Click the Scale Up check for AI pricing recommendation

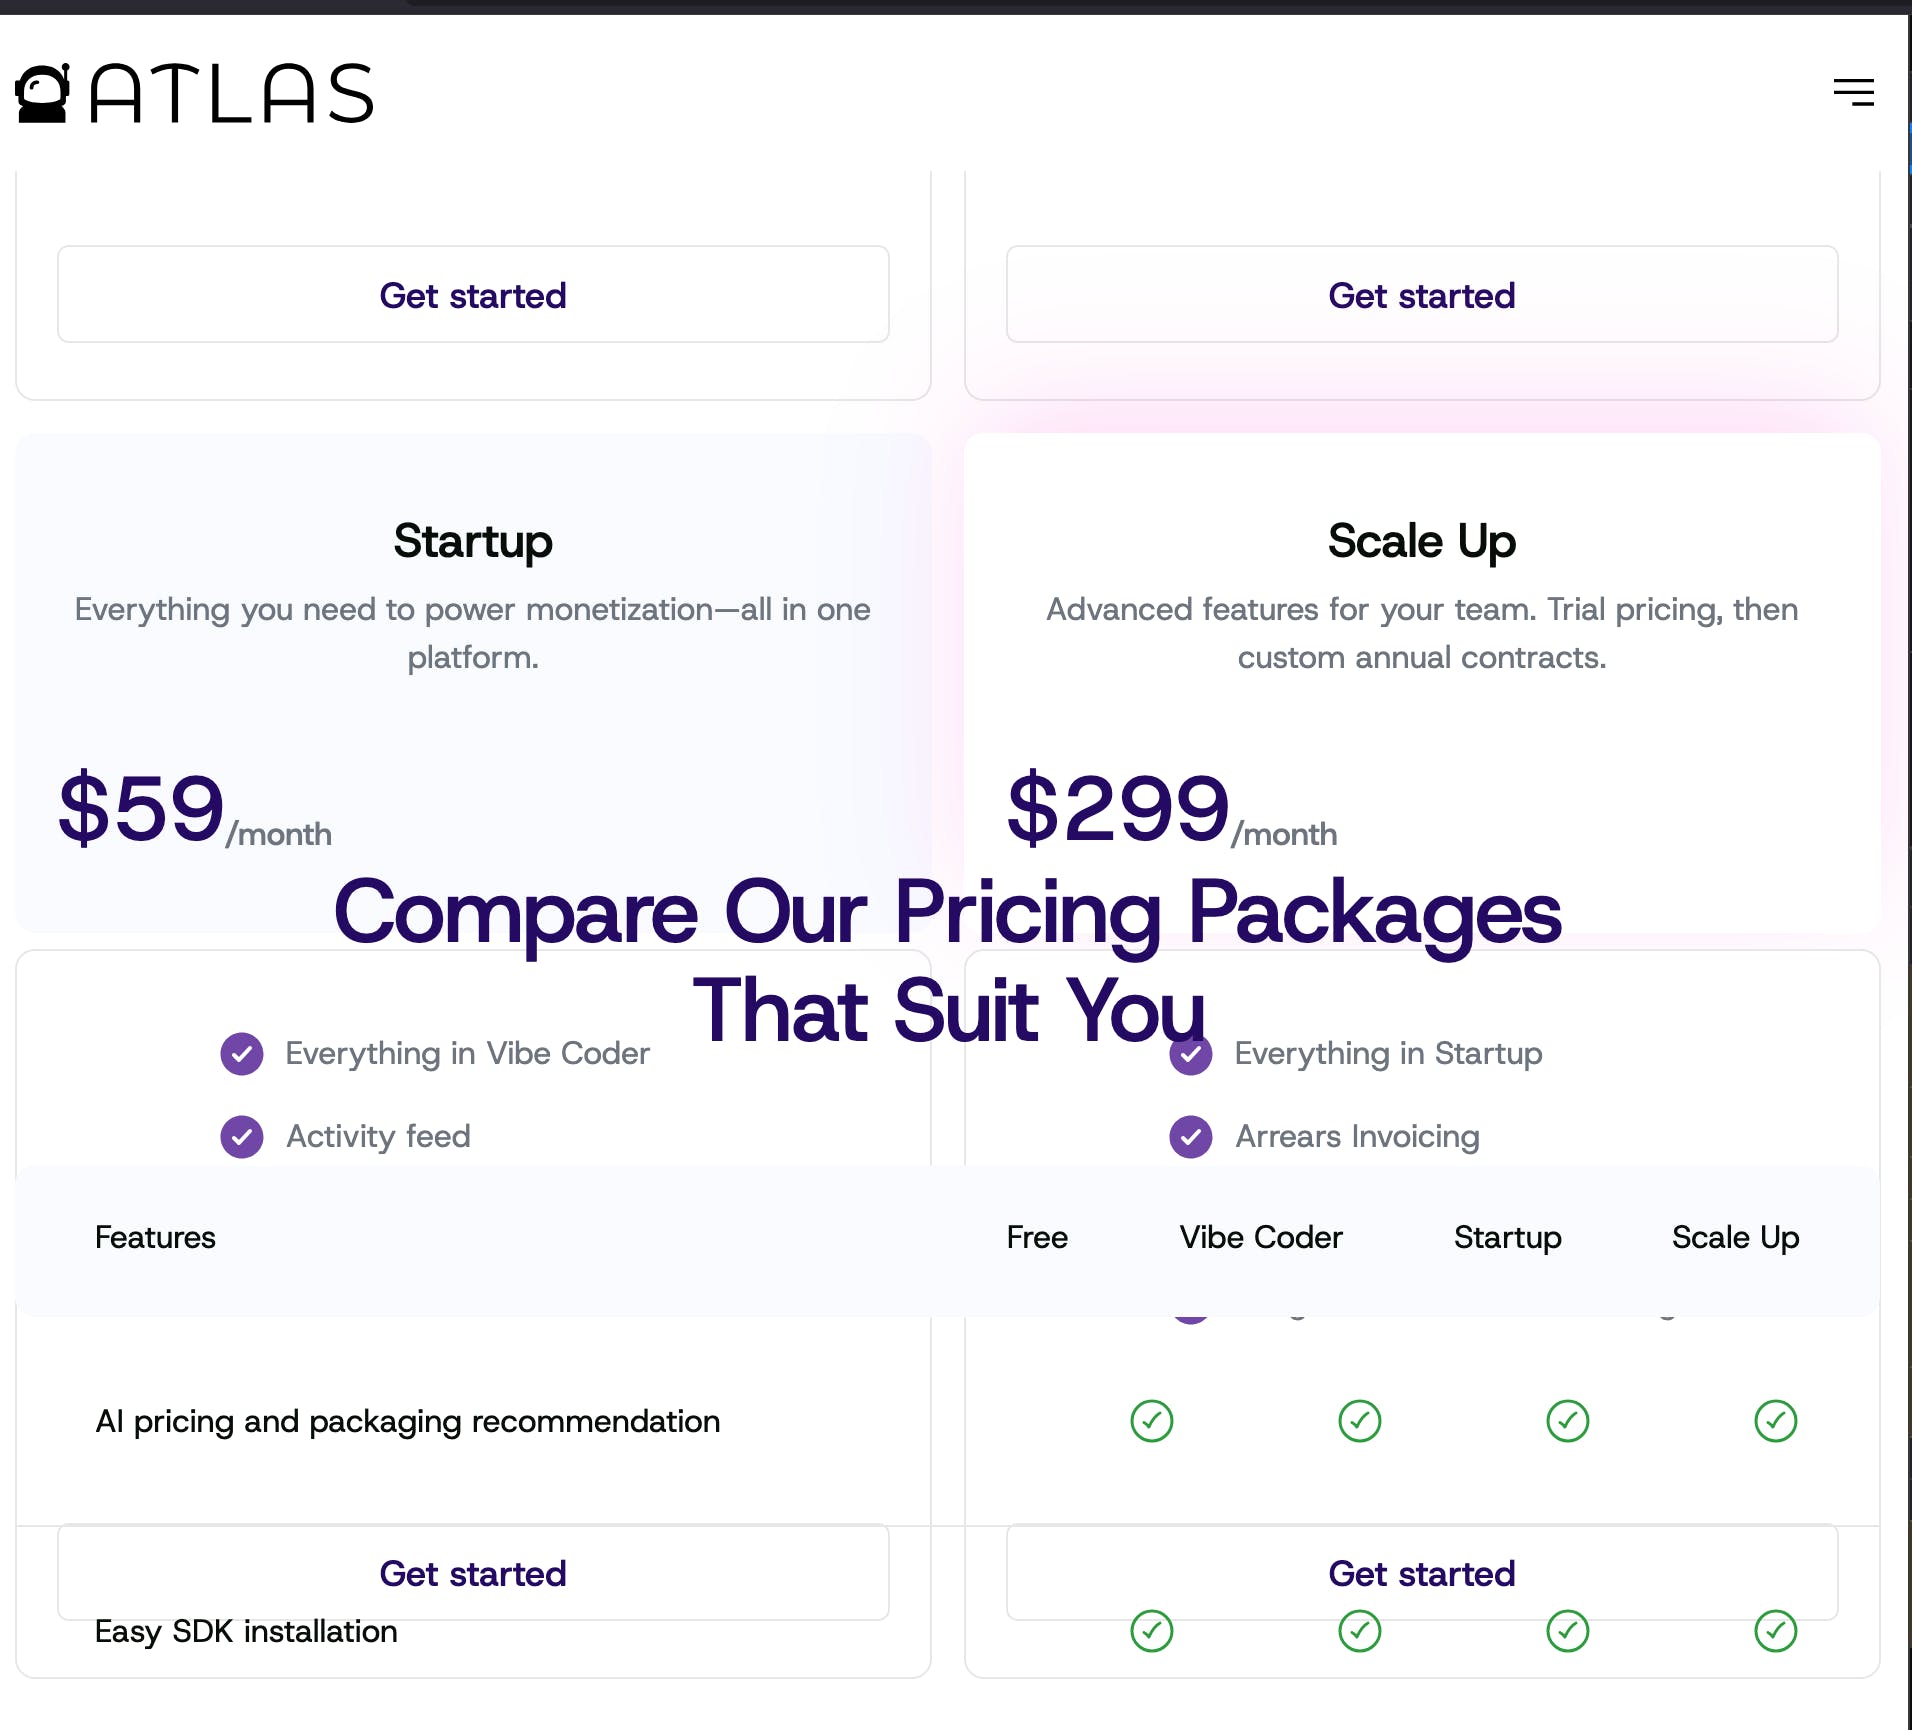tap(1776, 1421)
